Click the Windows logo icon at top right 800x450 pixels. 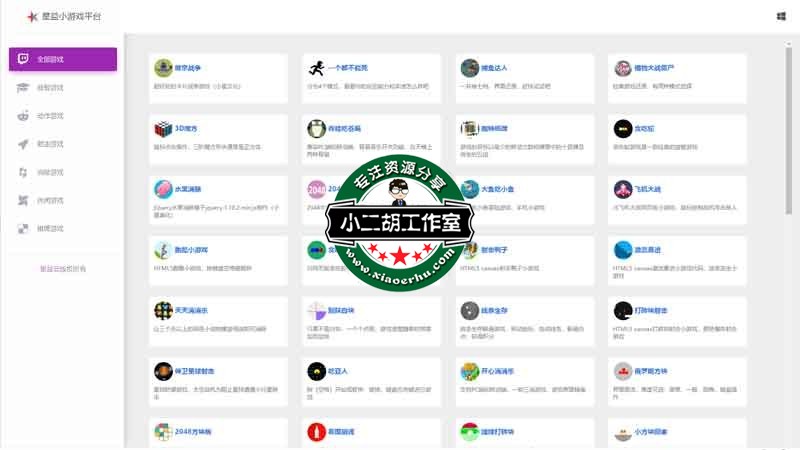pyautogui.click(x=780, y=16)
